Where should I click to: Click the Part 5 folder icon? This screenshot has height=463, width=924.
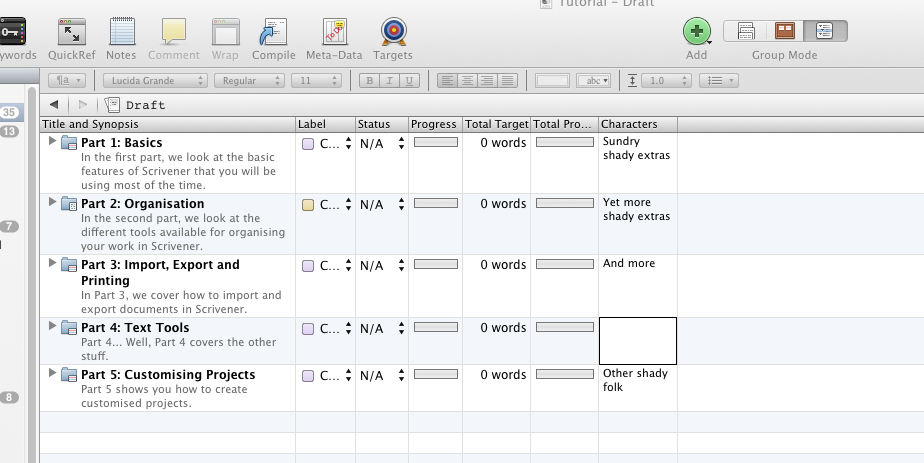[x=70, y=375]
